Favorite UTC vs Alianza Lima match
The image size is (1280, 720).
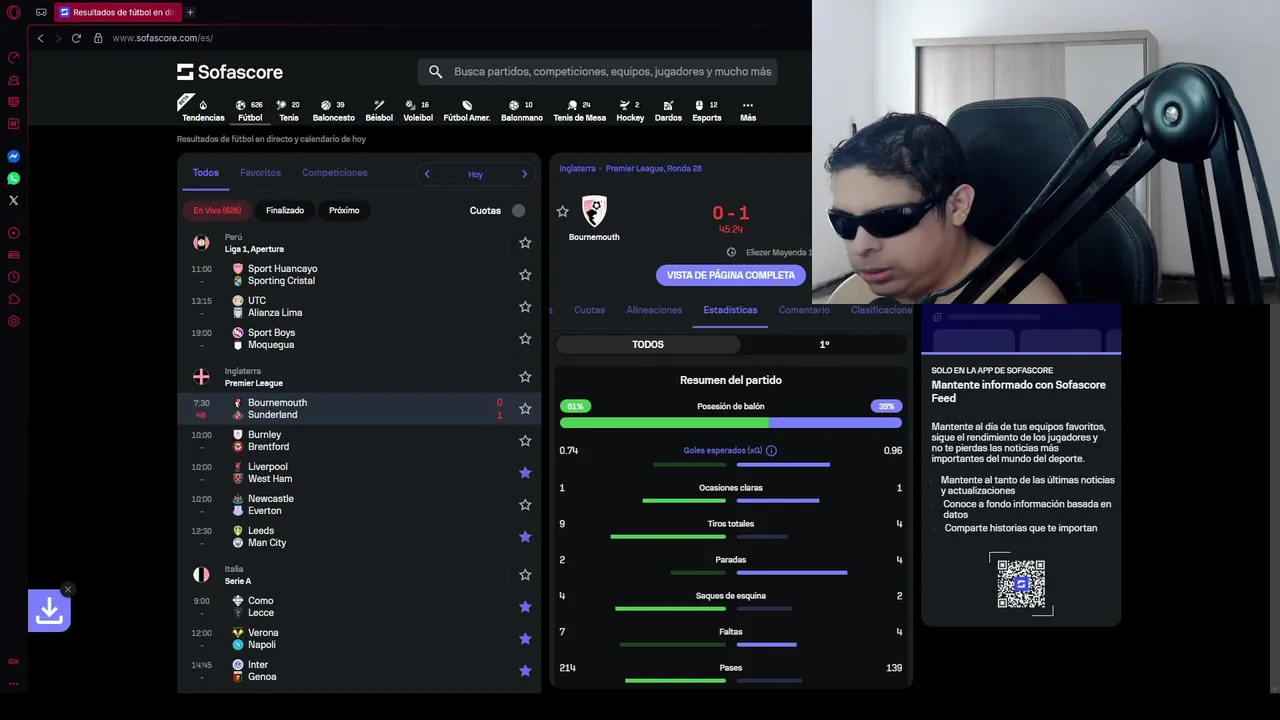pos(525,307)
